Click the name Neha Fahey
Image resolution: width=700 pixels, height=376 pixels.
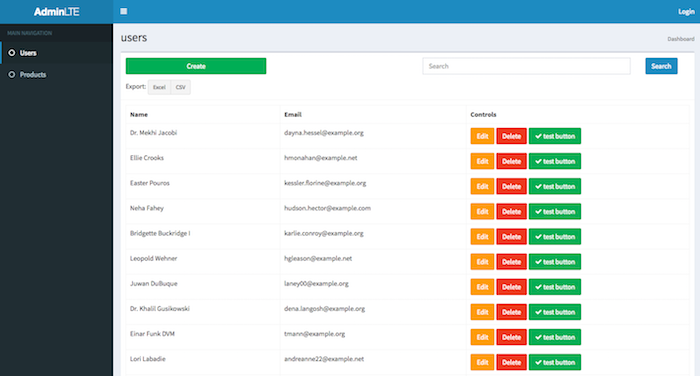tap(147, 208)
